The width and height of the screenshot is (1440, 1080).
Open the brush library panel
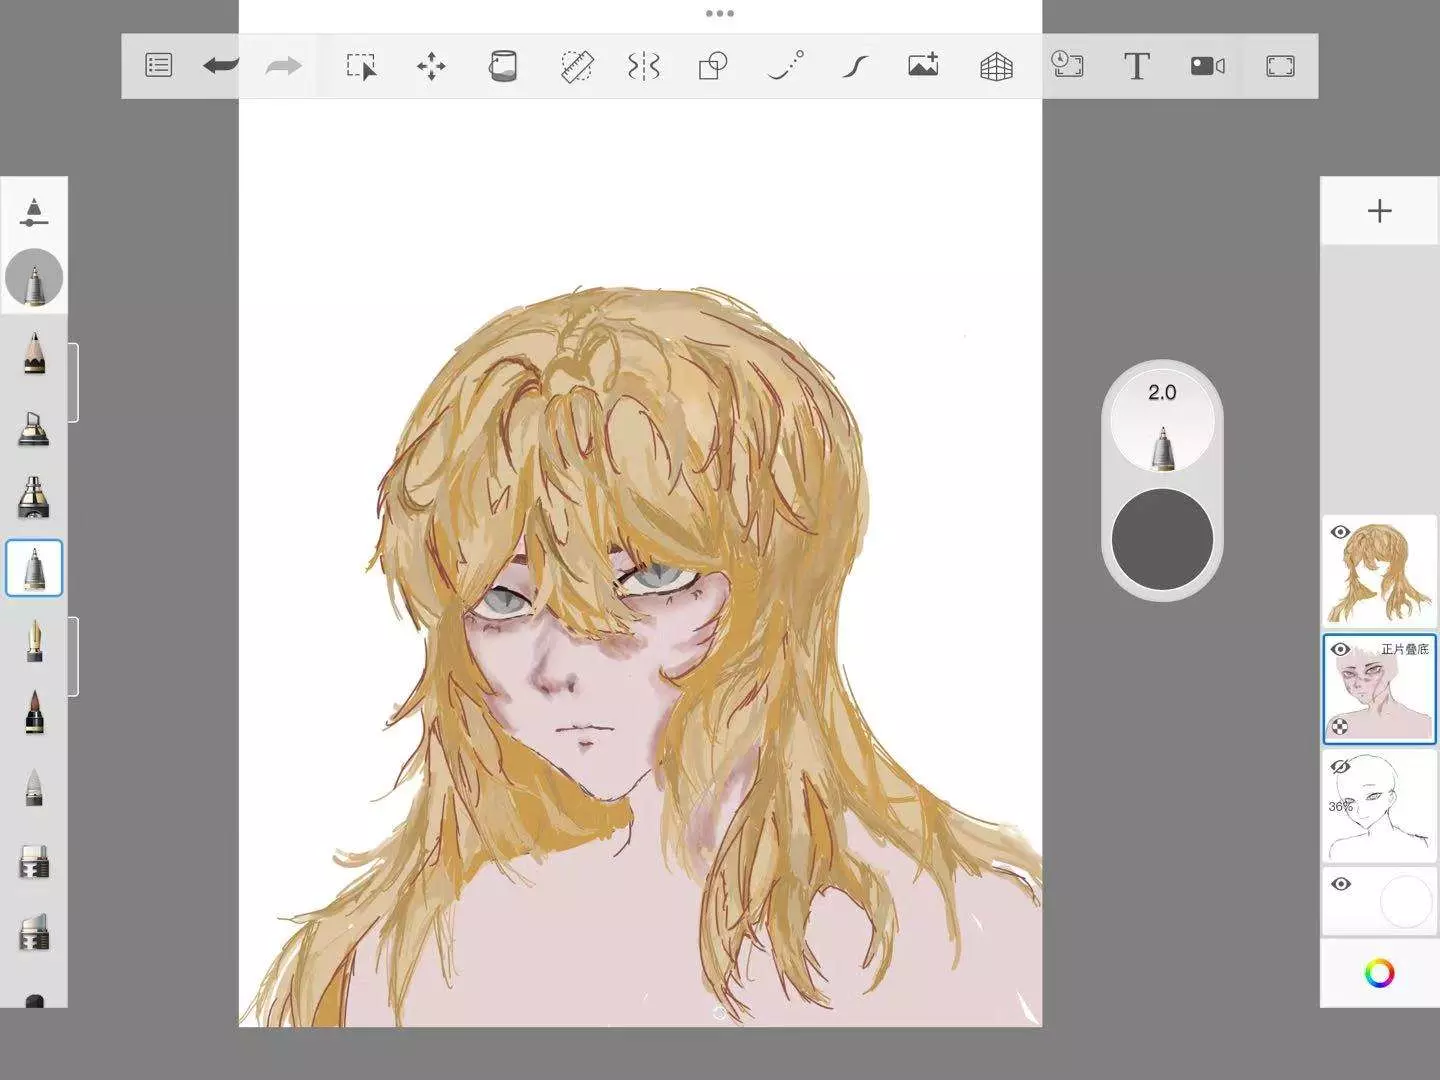pos(34,211)
